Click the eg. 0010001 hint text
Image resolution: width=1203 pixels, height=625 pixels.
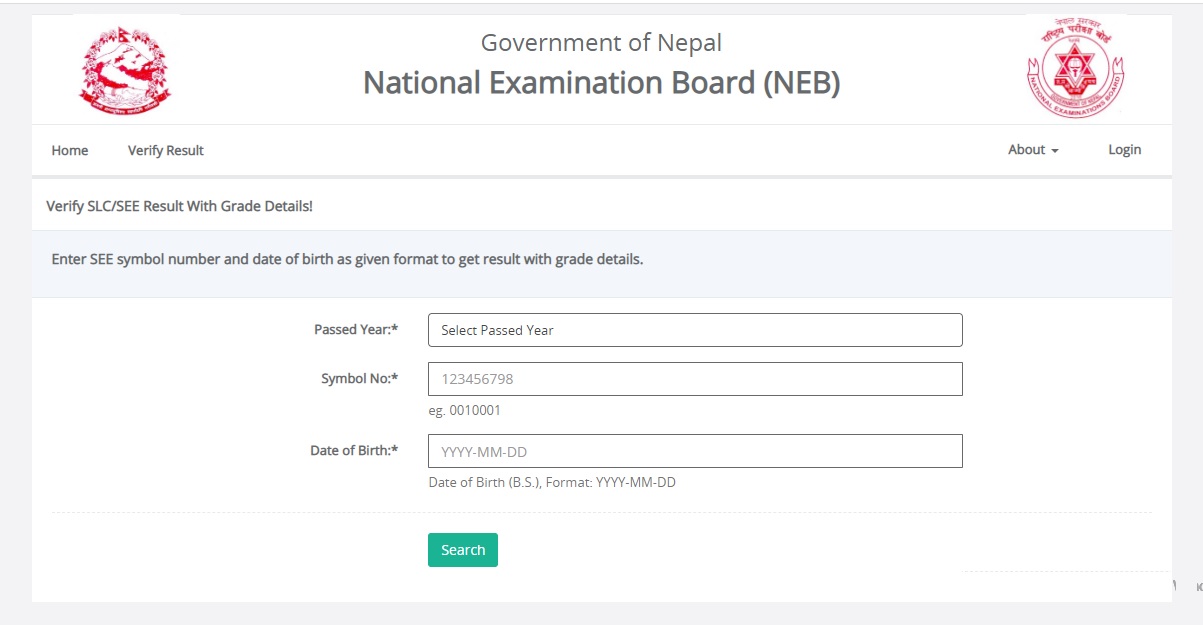point(465,411)
